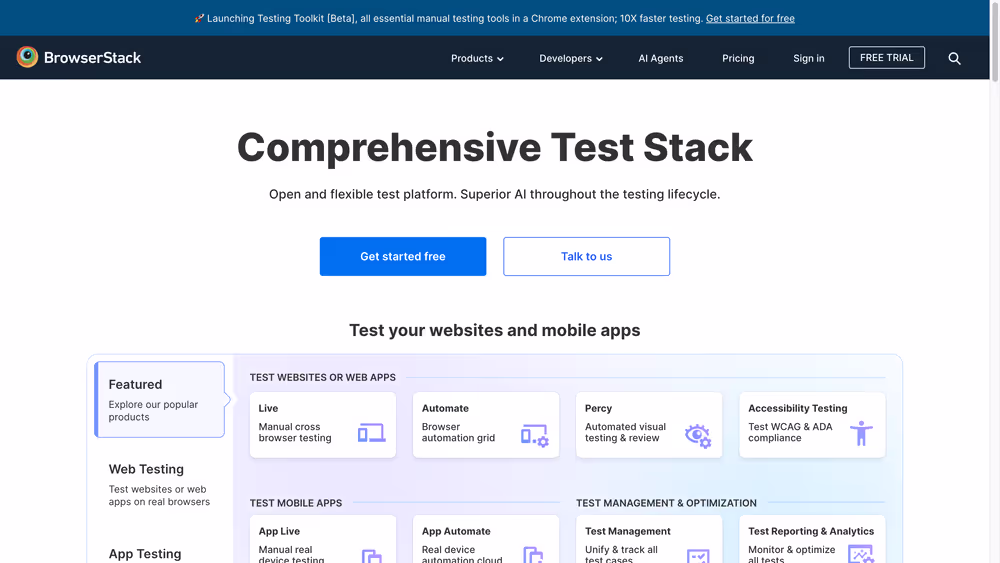Expand the Products dropdown menu

tap(477, 58)
